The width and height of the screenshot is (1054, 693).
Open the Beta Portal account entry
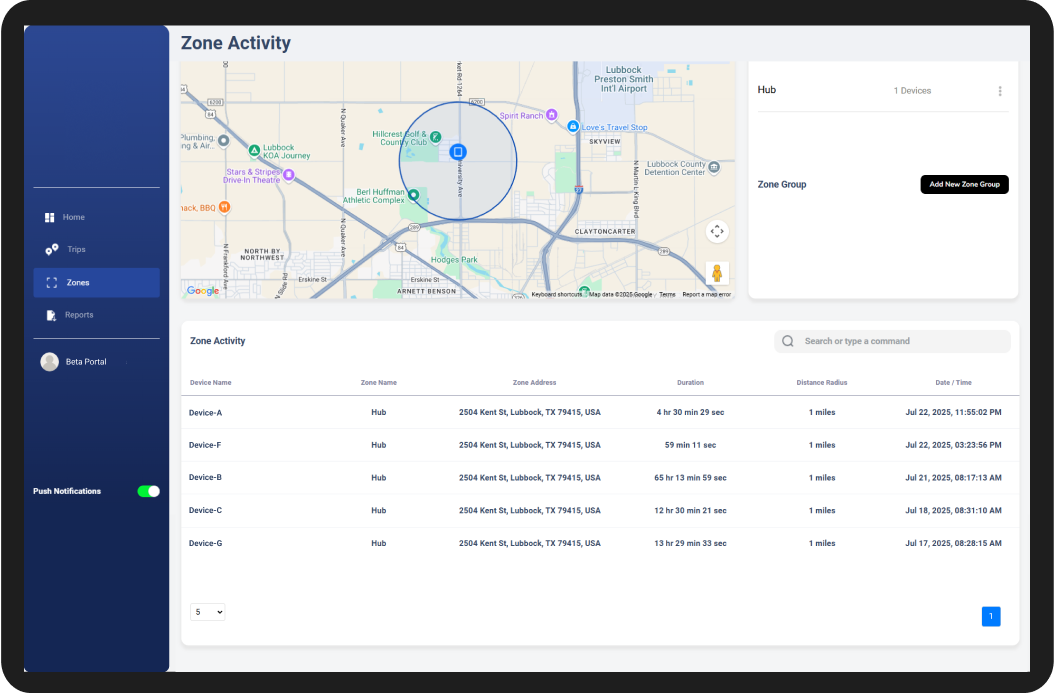(86, 362)
